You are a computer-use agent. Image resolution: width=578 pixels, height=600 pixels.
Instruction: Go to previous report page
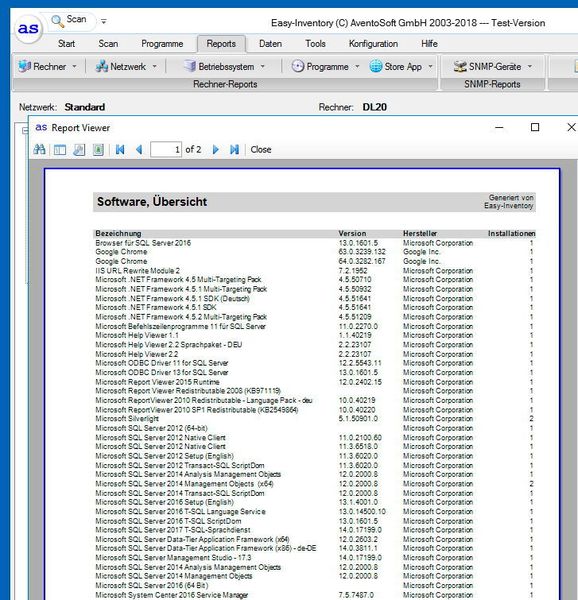pos(139,150)
